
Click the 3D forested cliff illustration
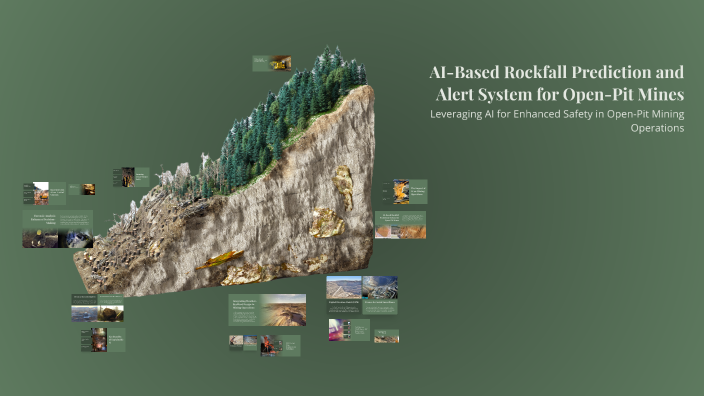click(x=224, y=173)
